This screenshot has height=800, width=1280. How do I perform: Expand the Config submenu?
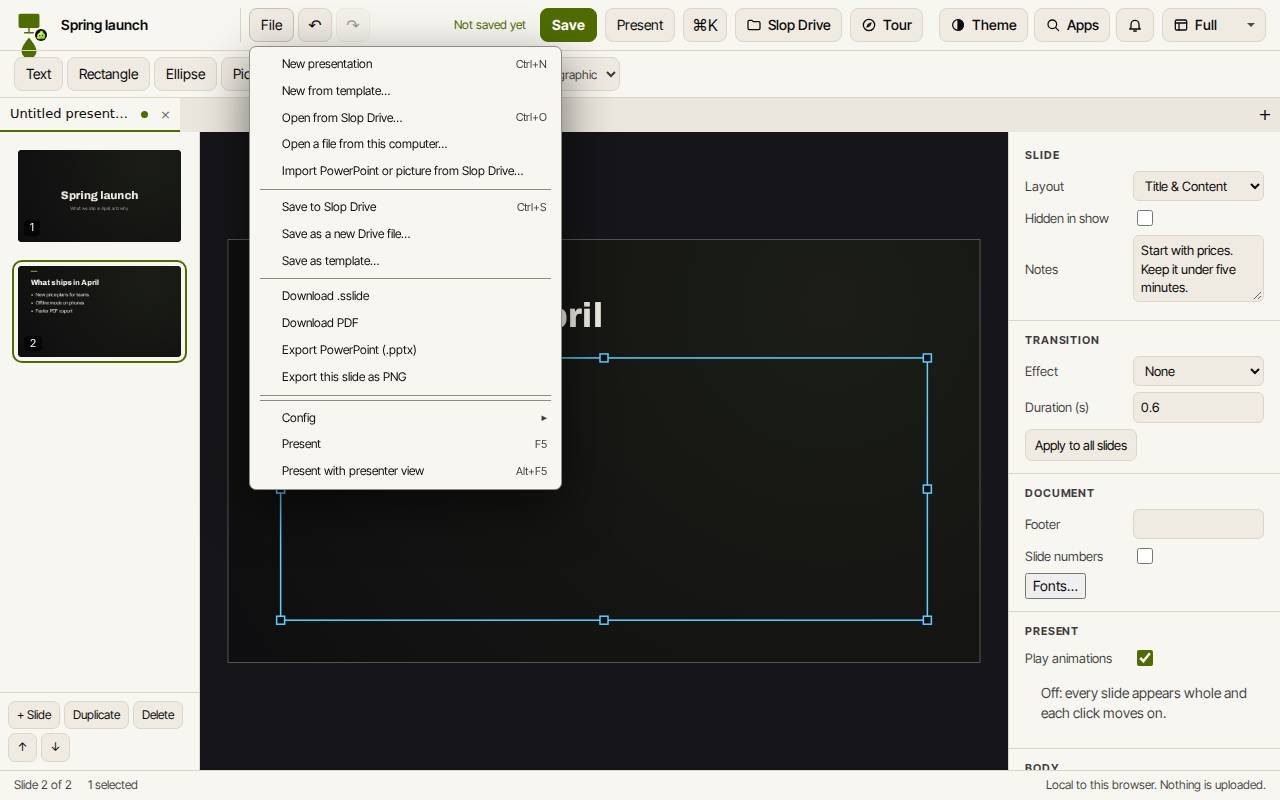coord(405,418)
